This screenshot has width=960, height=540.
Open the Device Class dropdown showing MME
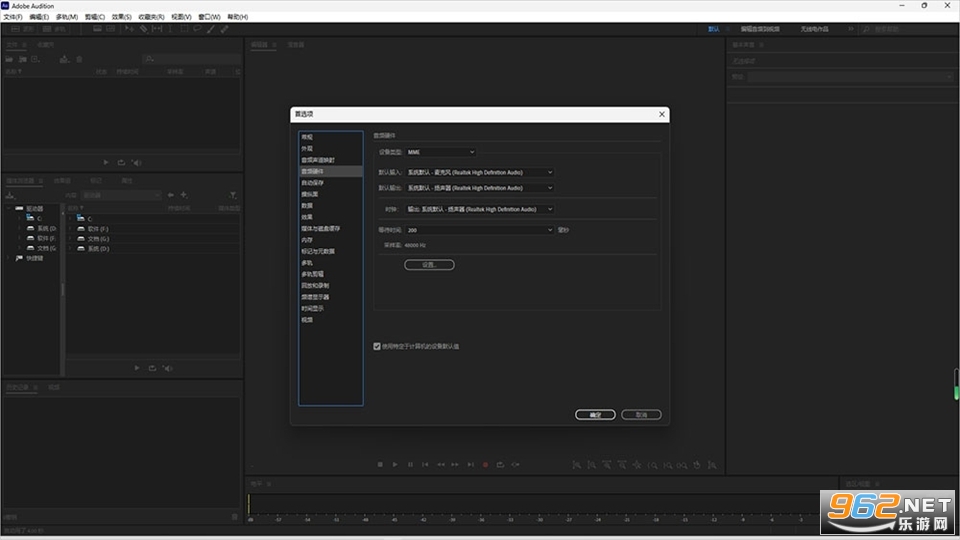tap(440, 152)
